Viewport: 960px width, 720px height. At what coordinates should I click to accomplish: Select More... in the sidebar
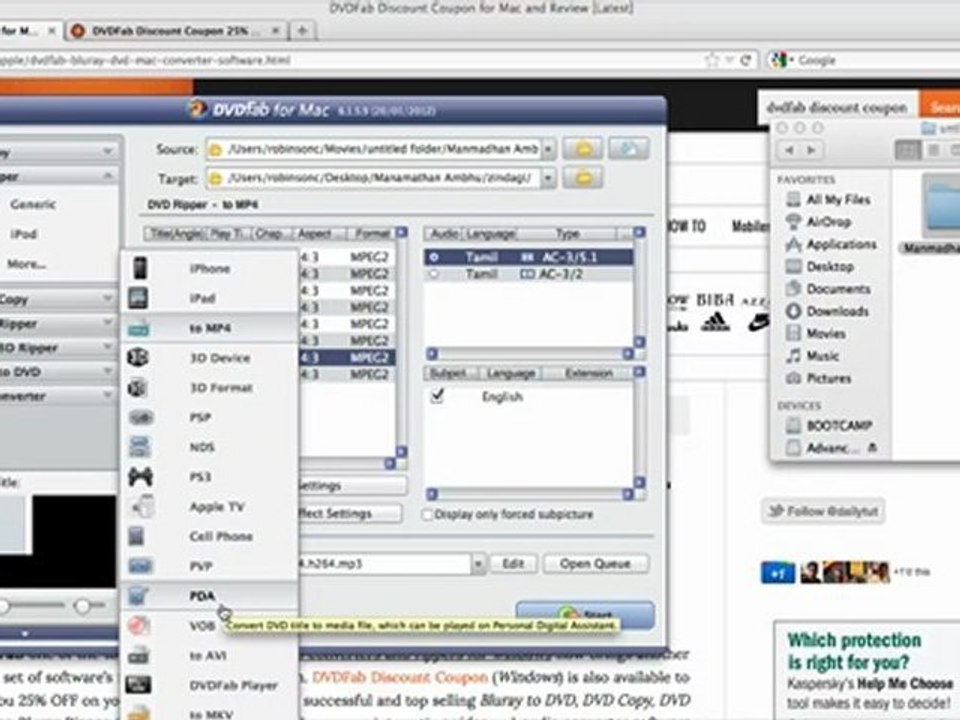pyautogui.click(x=26, y=264)
